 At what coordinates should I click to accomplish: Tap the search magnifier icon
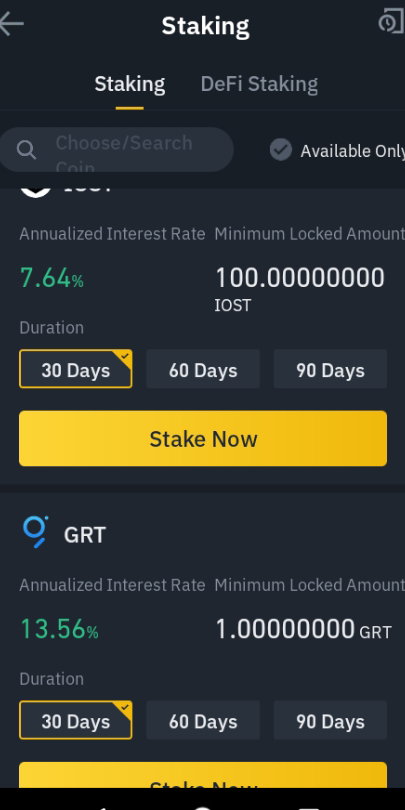[x=26, y=150]
